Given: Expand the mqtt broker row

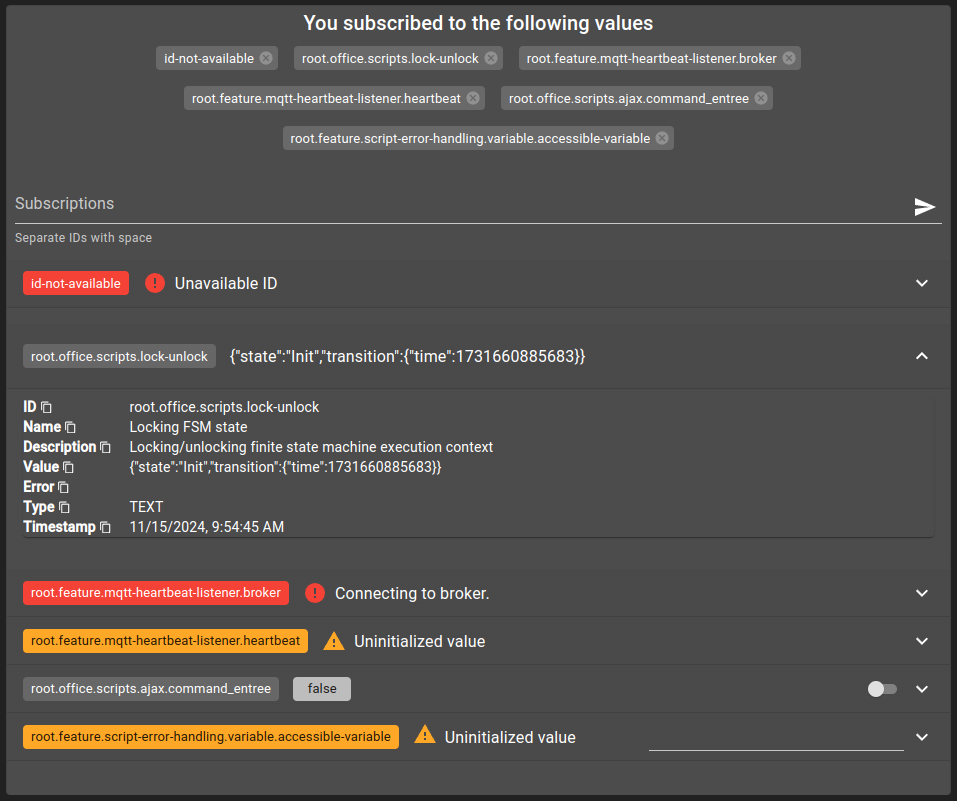Looking at the screenshot, I should pyautogui.click(x=922, y=593).
